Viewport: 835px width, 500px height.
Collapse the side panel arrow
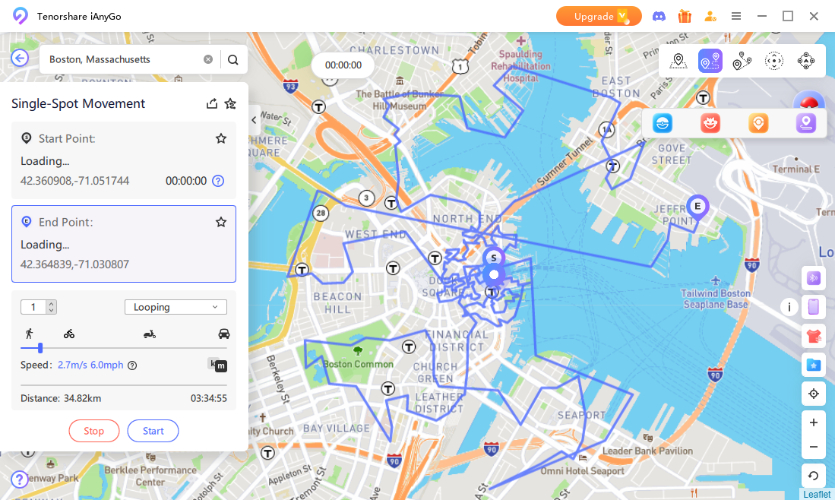(254, 120)
